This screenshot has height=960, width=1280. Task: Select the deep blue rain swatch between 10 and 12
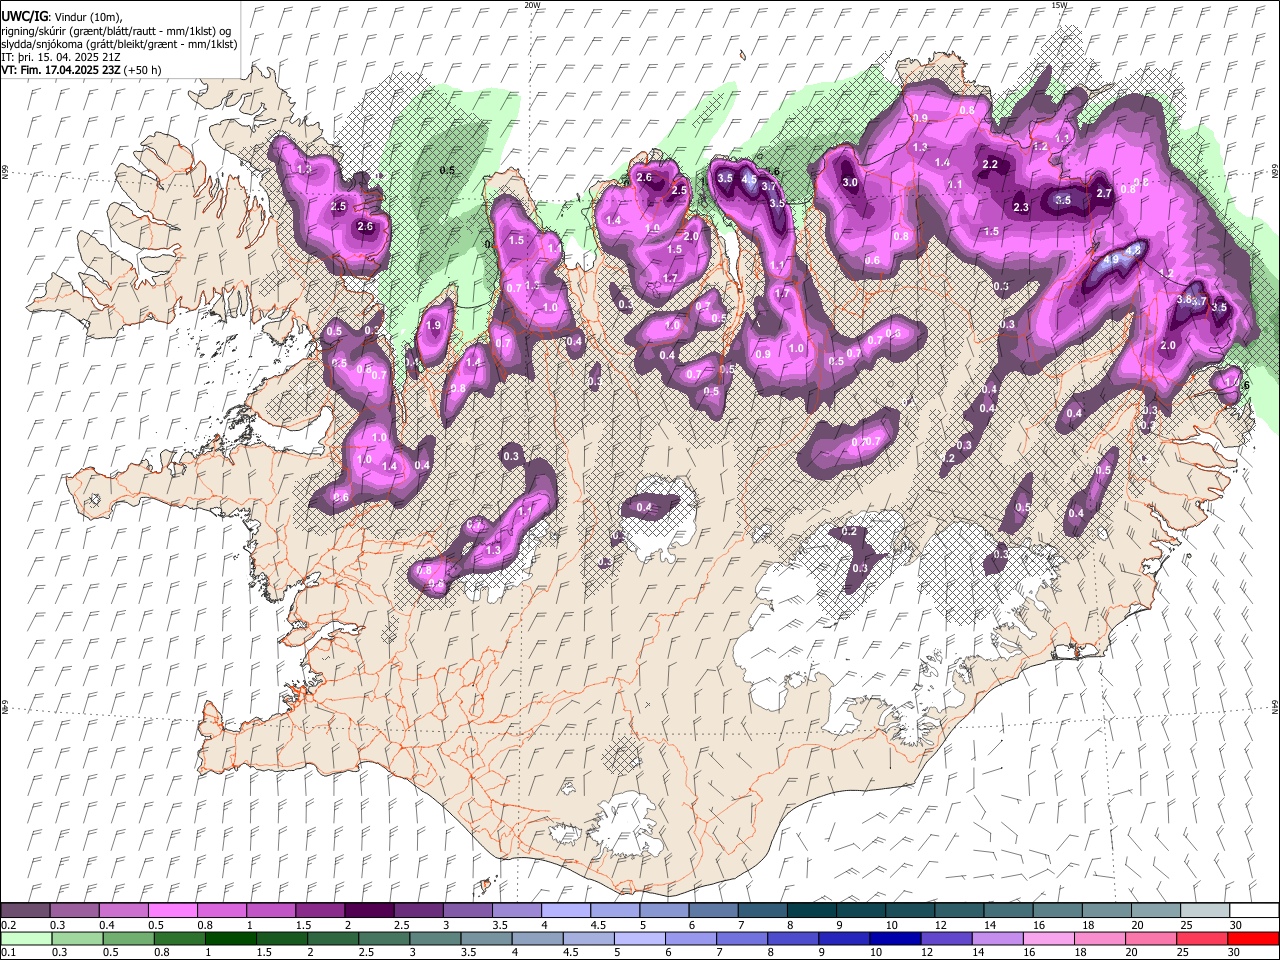click(894, 938)
